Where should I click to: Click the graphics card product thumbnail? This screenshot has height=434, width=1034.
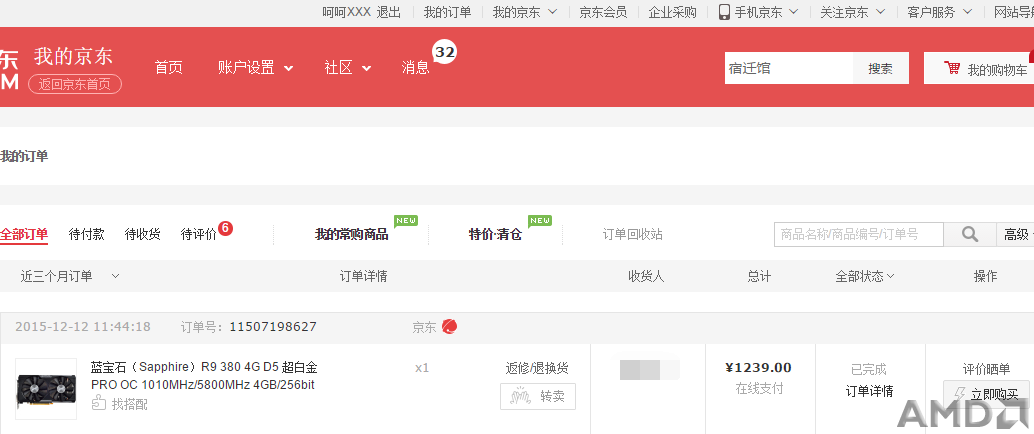coord(46,388)
